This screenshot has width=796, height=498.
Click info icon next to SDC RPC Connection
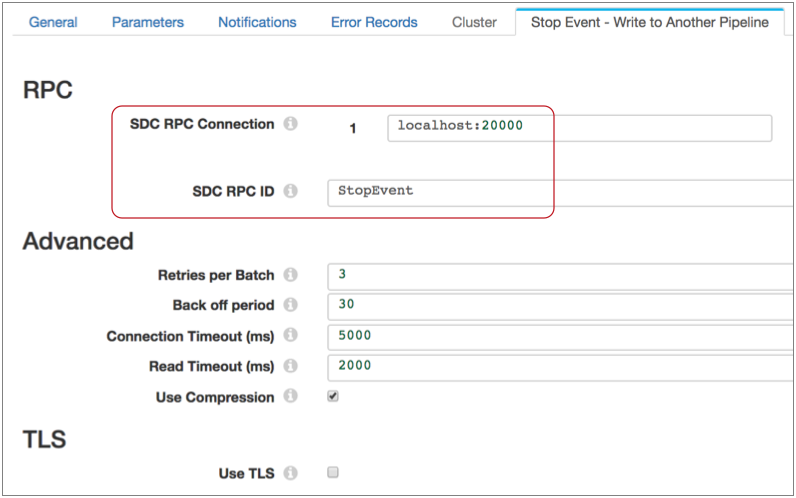[x=290, y=125]
